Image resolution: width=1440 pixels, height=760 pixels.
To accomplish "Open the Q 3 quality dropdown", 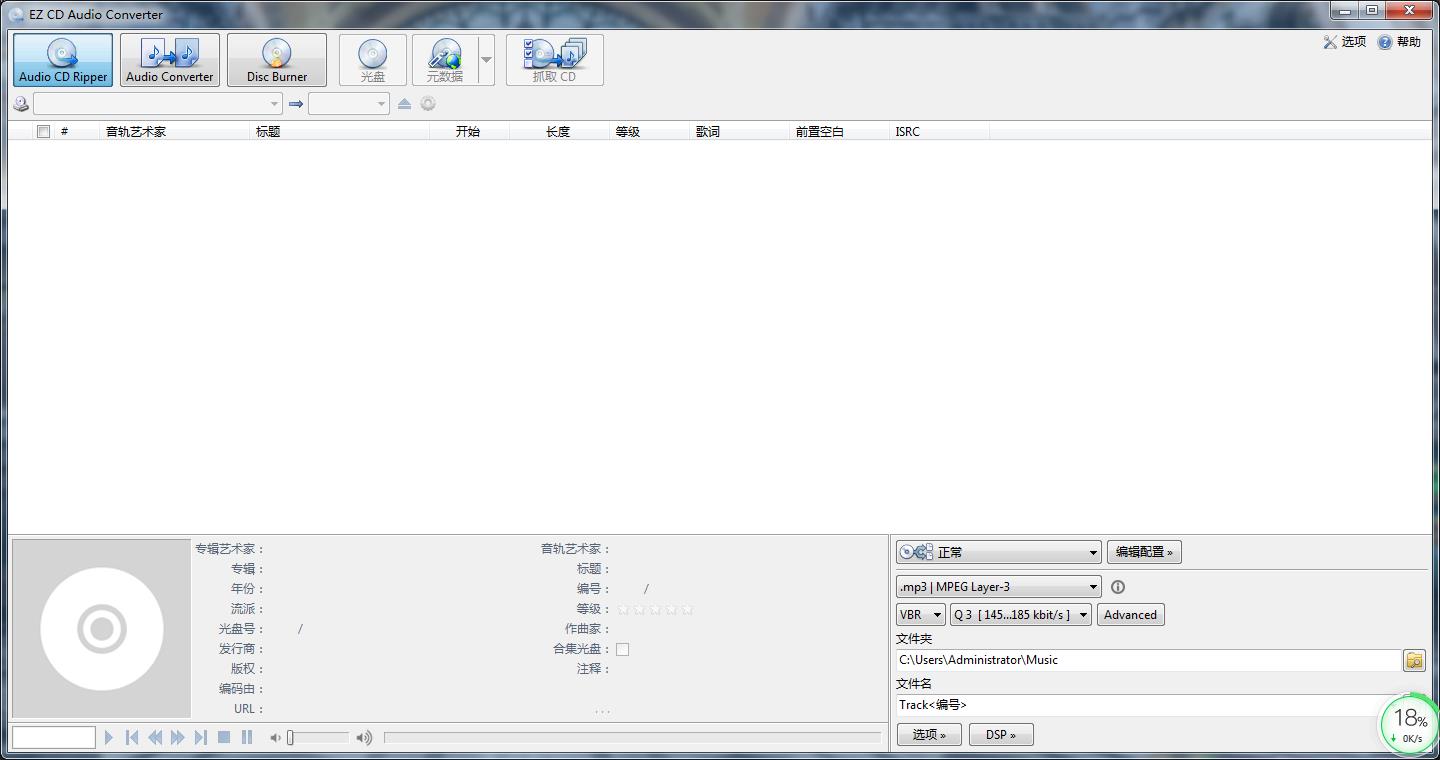I will pos(1021,615).
